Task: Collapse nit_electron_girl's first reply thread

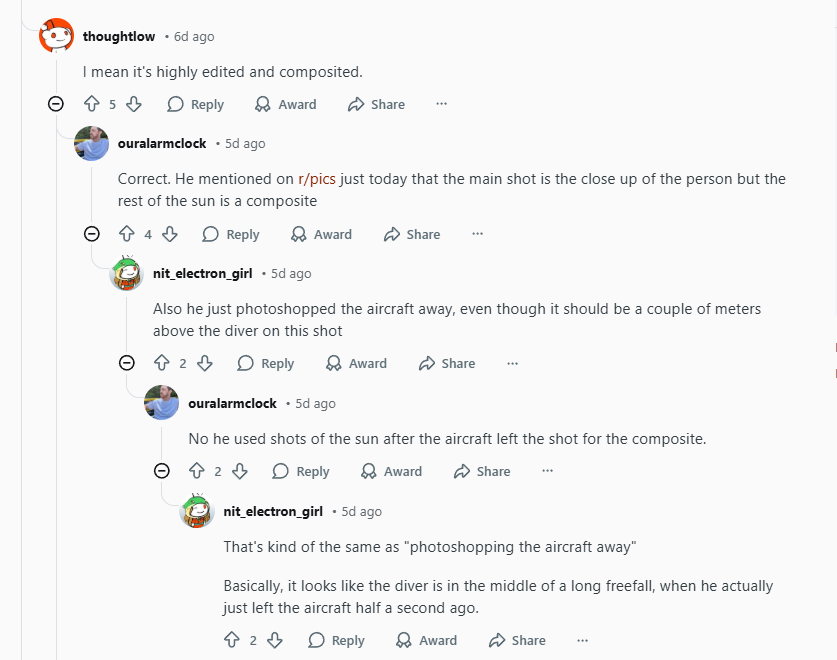Action: point(127,364)
